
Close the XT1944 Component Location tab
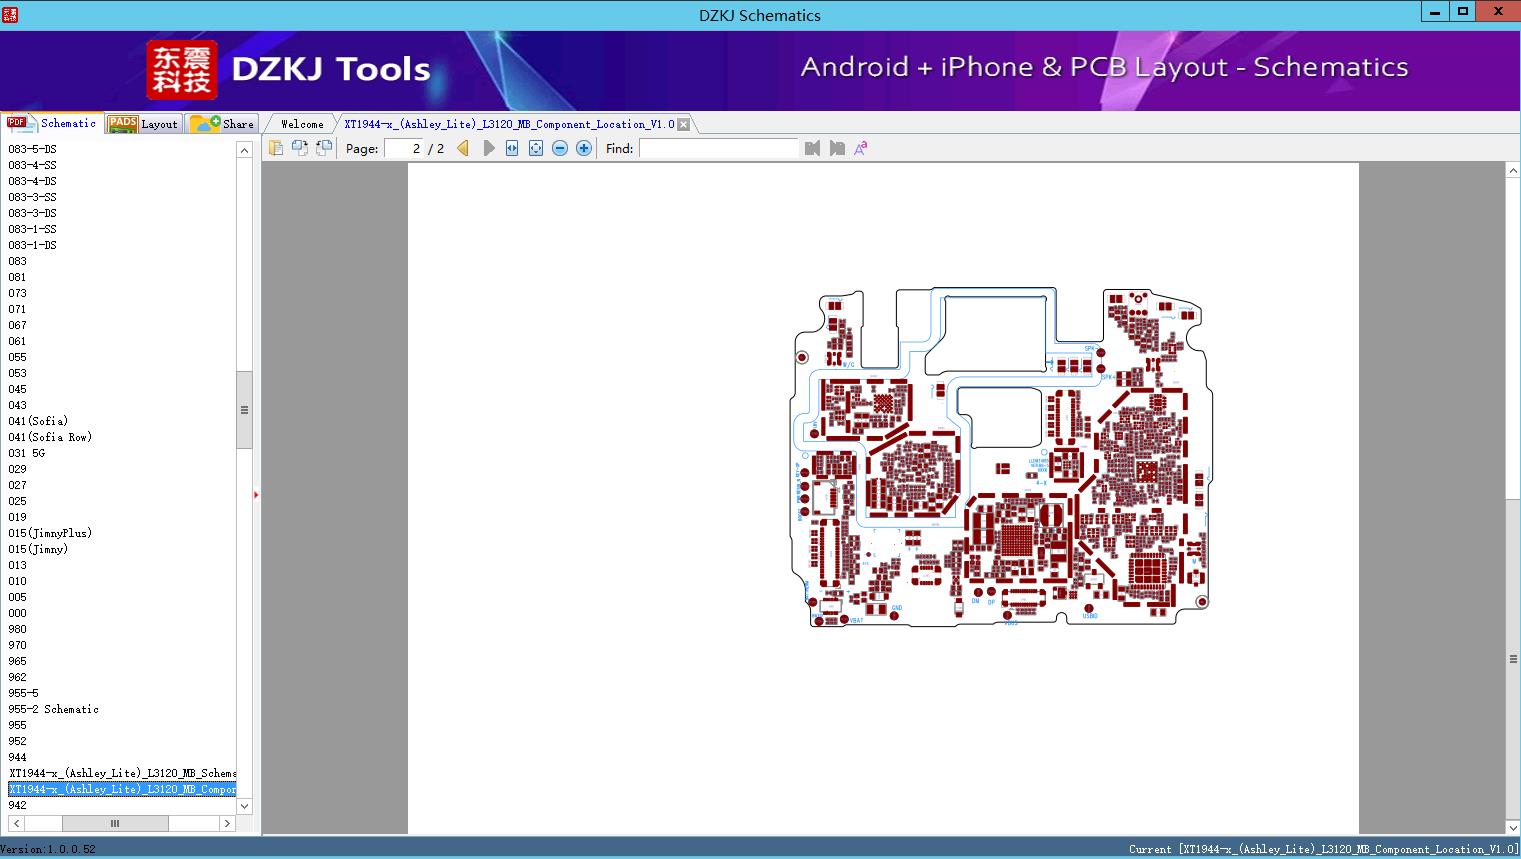683,124
